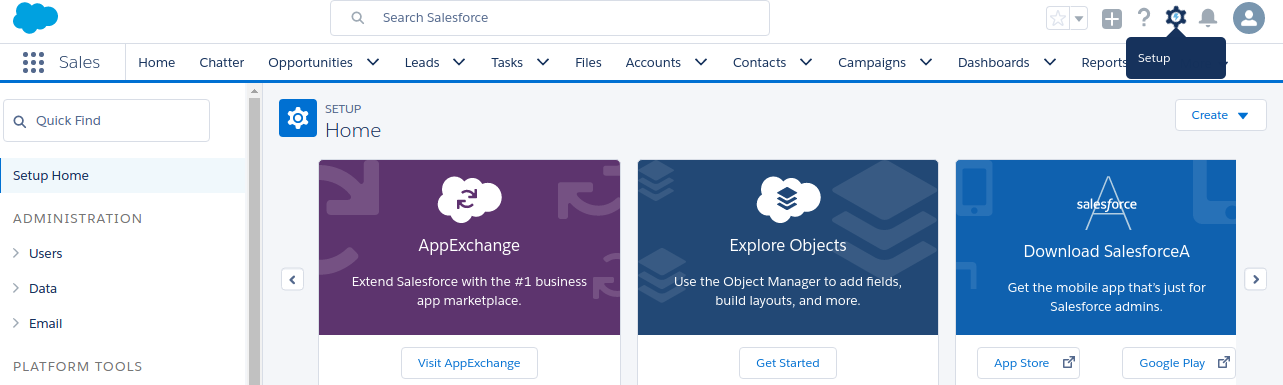
Task: Click the Explore Objects cloud icon
Action: (x=788, y=199)
